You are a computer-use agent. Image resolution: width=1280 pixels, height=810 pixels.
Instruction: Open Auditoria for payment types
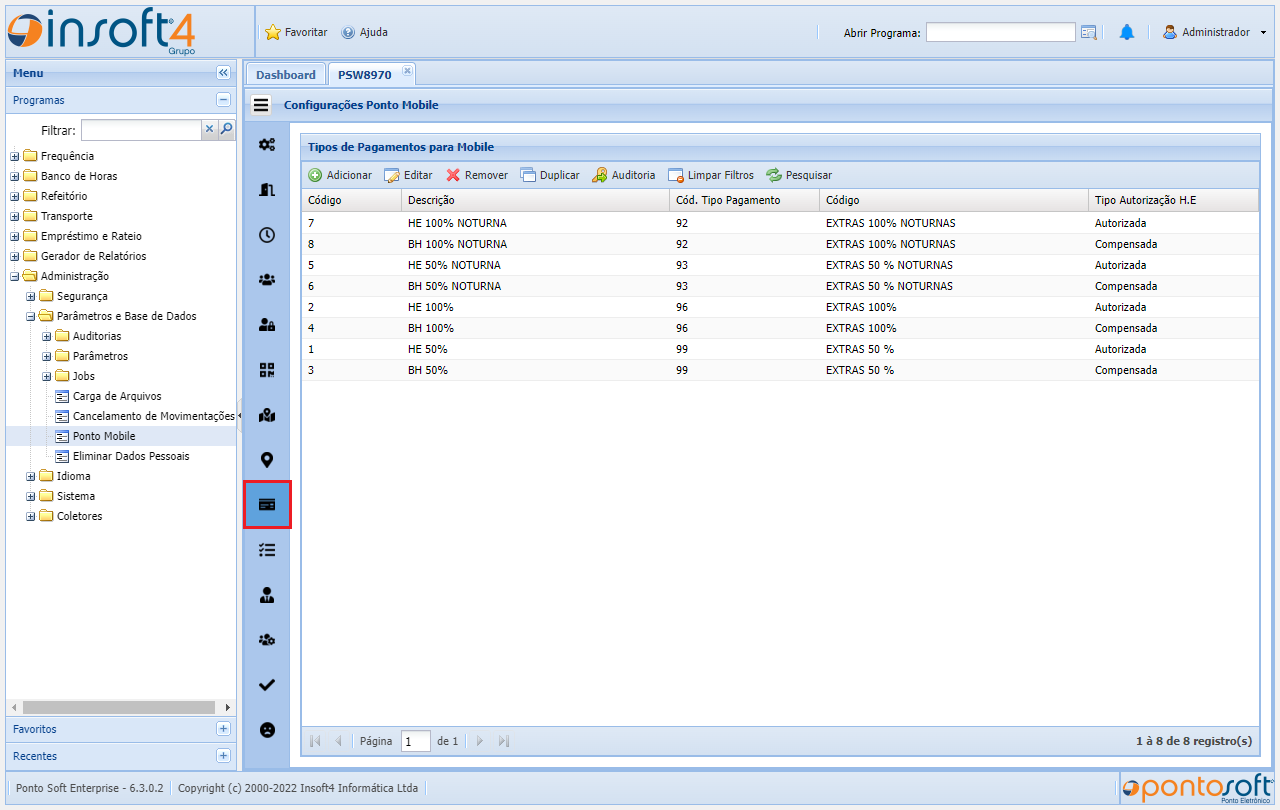coord(624,175)
